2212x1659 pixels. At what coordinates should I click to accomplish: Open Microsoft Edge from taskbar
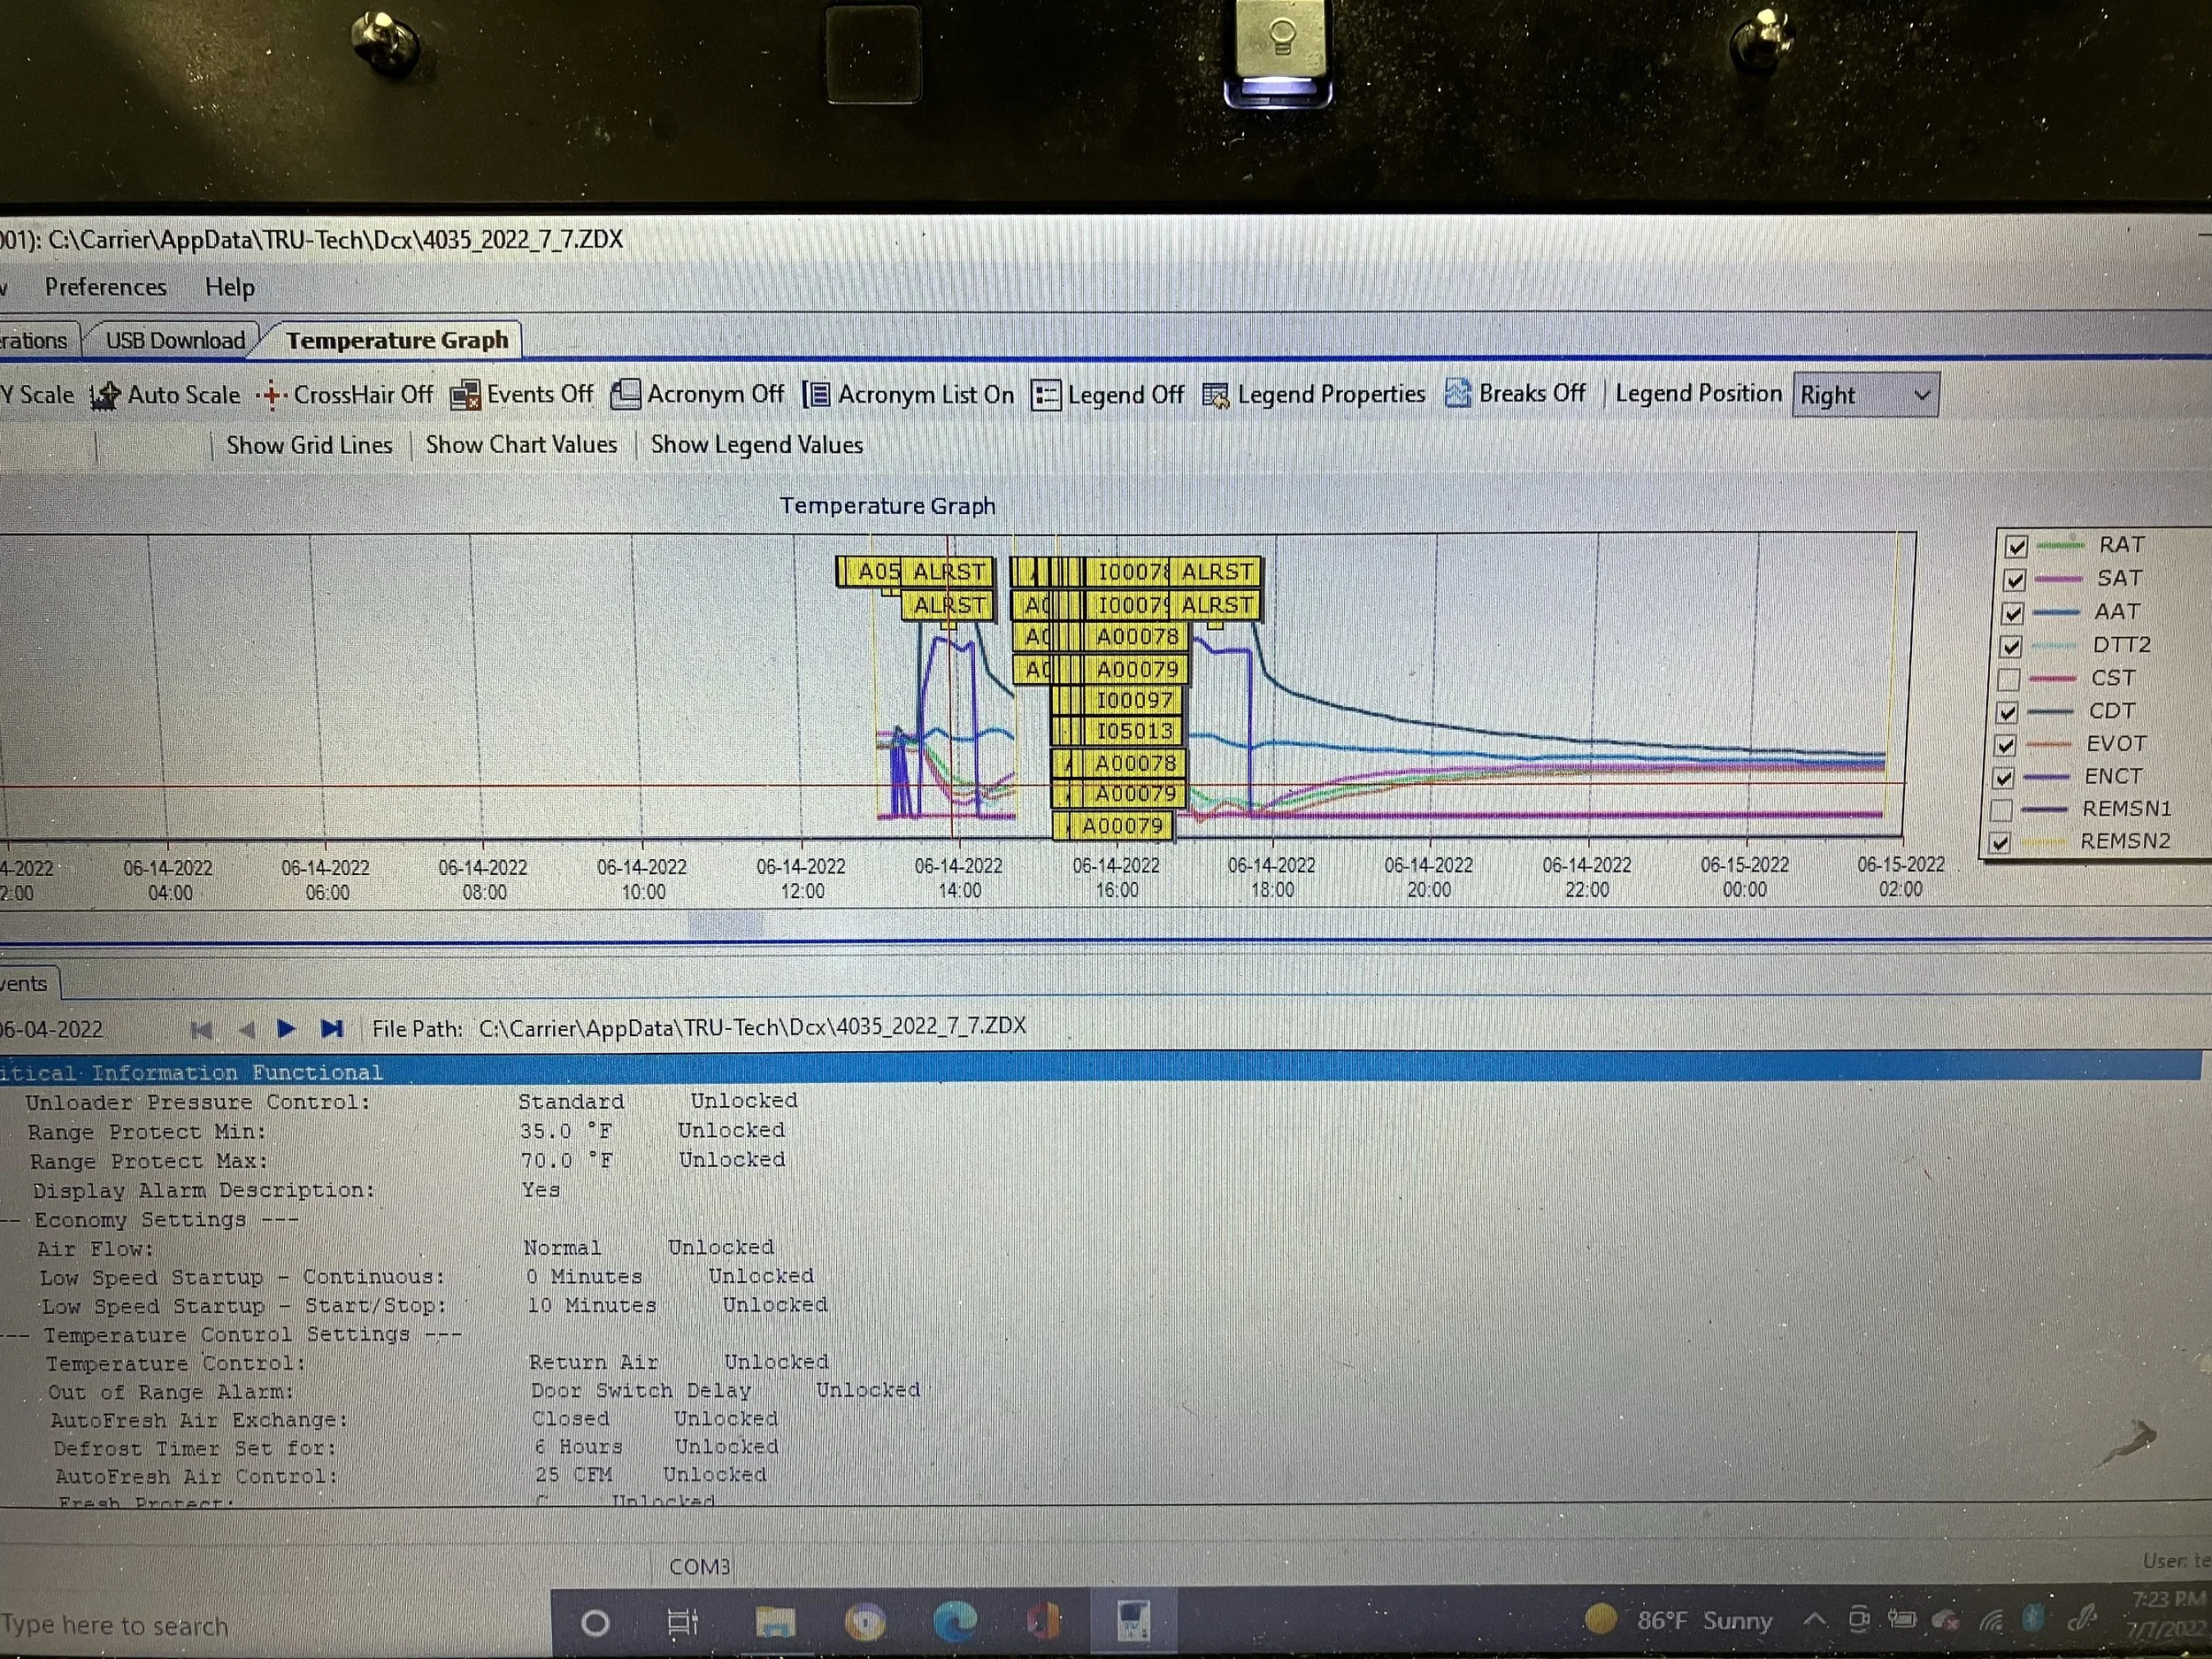(x=955, y=1621)
